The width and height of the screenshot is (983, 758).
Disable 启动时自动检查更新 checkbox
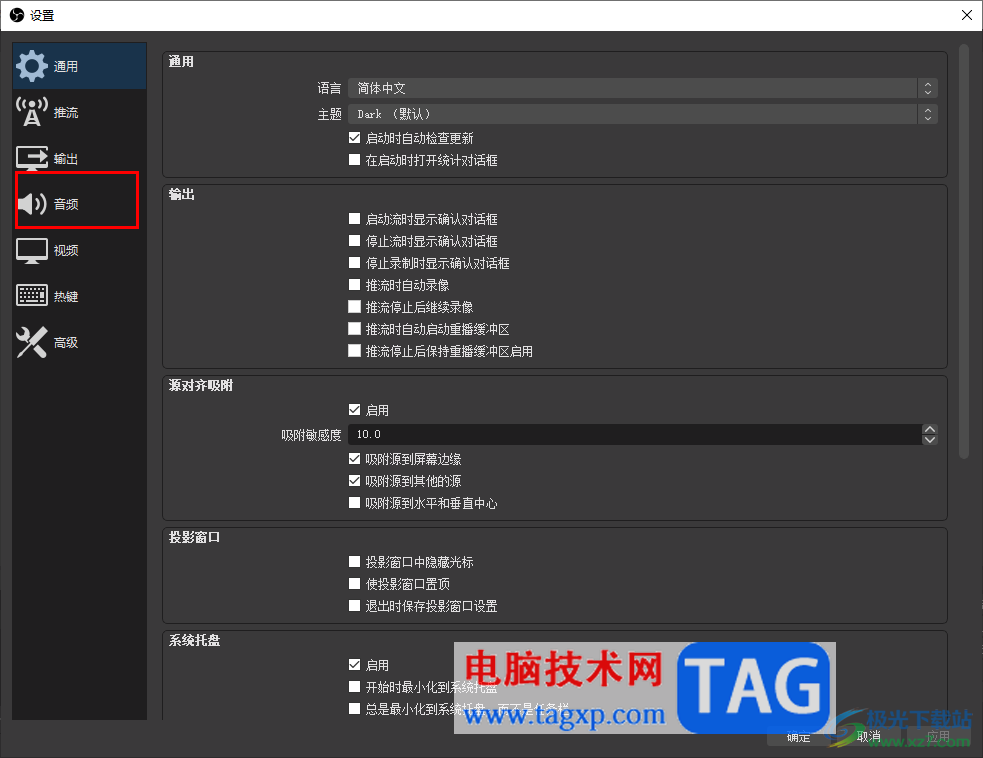click(354, 137)
